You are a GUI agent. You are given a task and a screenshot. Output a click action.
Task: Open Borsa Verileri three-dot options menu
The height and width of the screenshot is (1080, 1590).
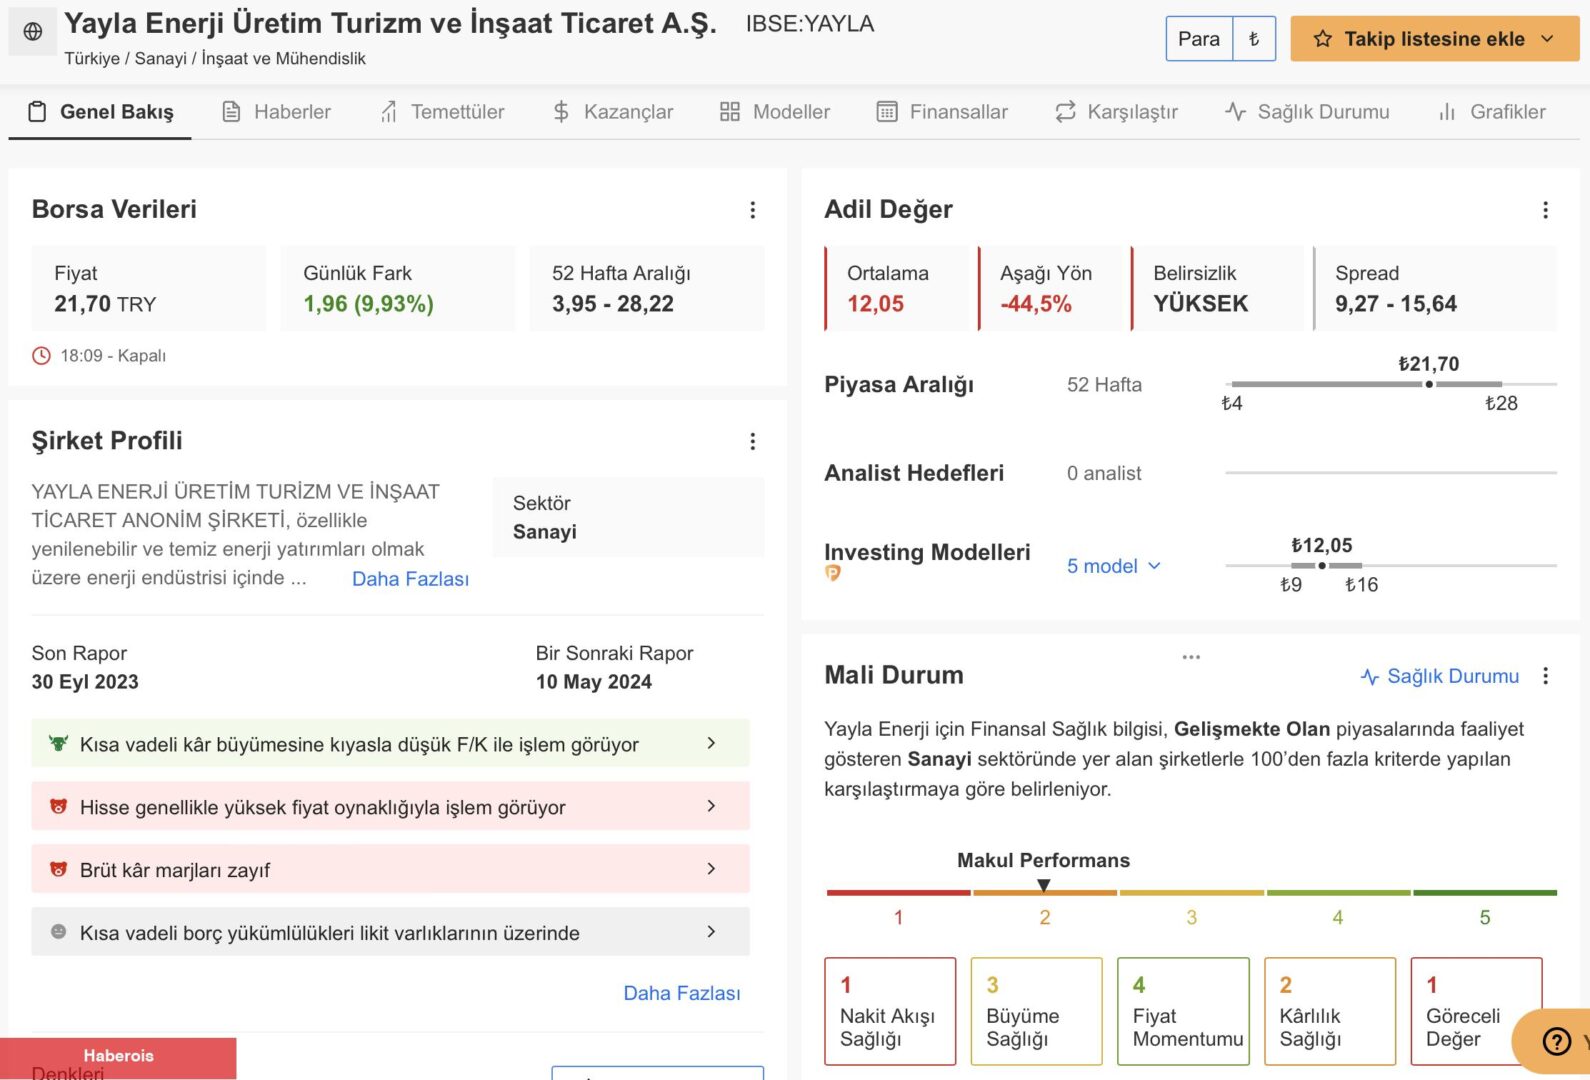click(753, 210)
